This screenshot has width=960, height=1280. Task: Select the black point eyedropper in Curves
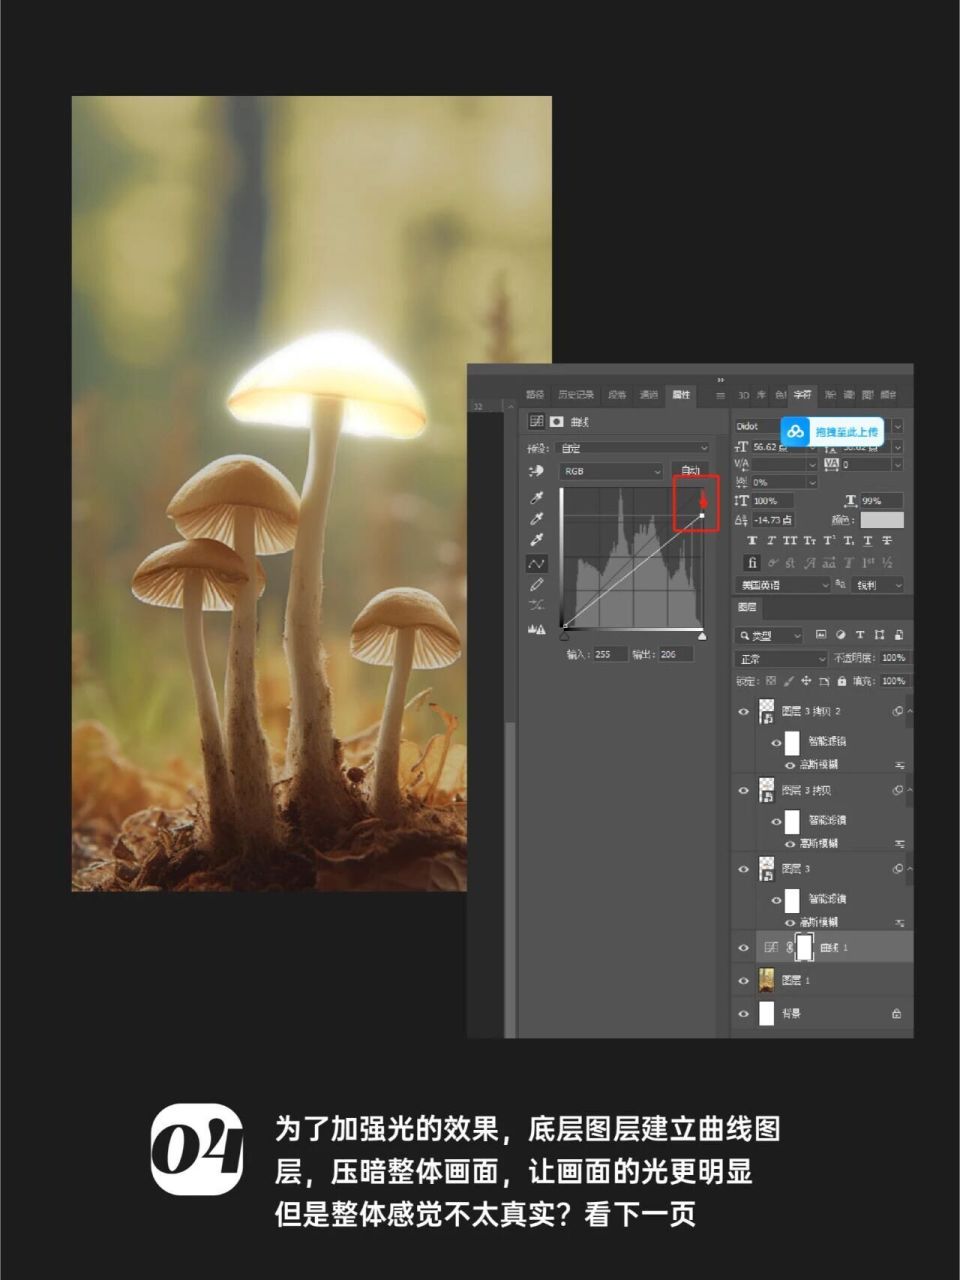click(x=536, y=498)
